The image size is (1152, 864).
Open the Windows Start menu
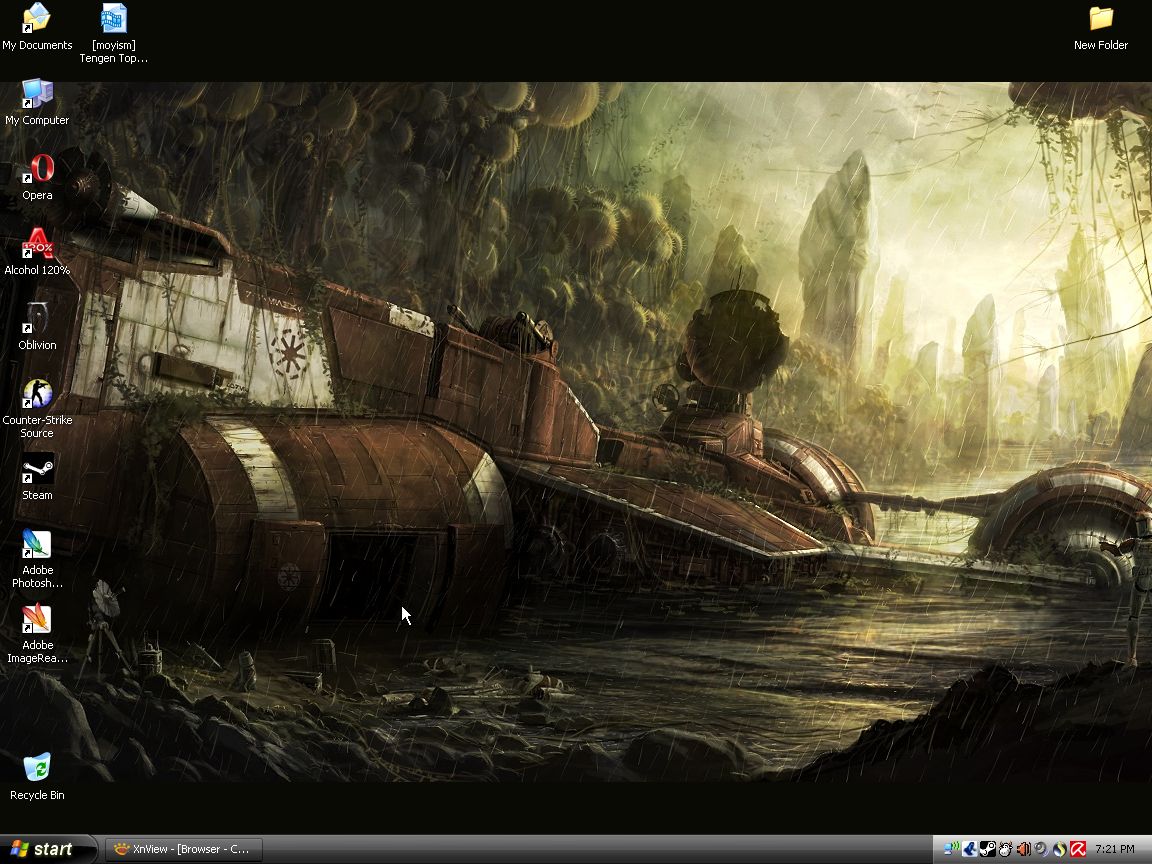point(47,849)
